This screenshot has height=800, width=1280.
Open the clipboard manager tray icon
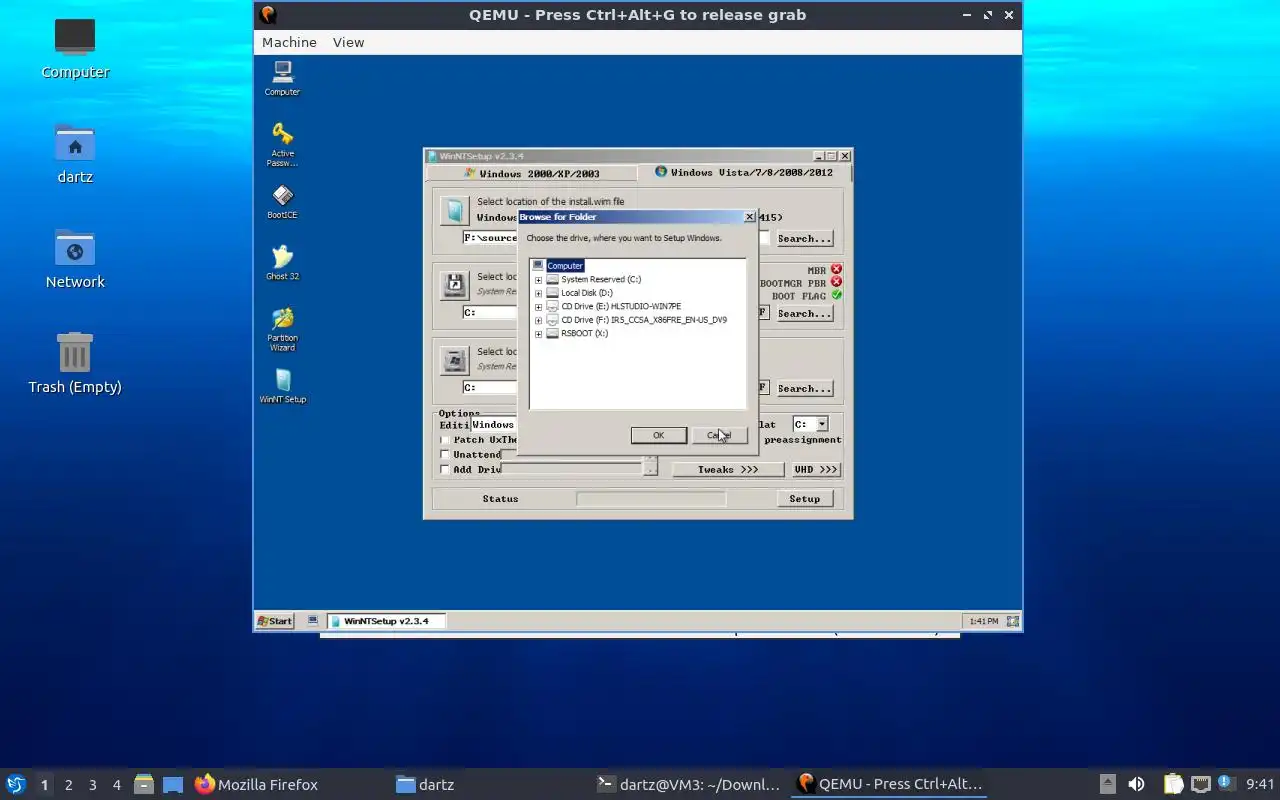click(x=1173, y=784)
